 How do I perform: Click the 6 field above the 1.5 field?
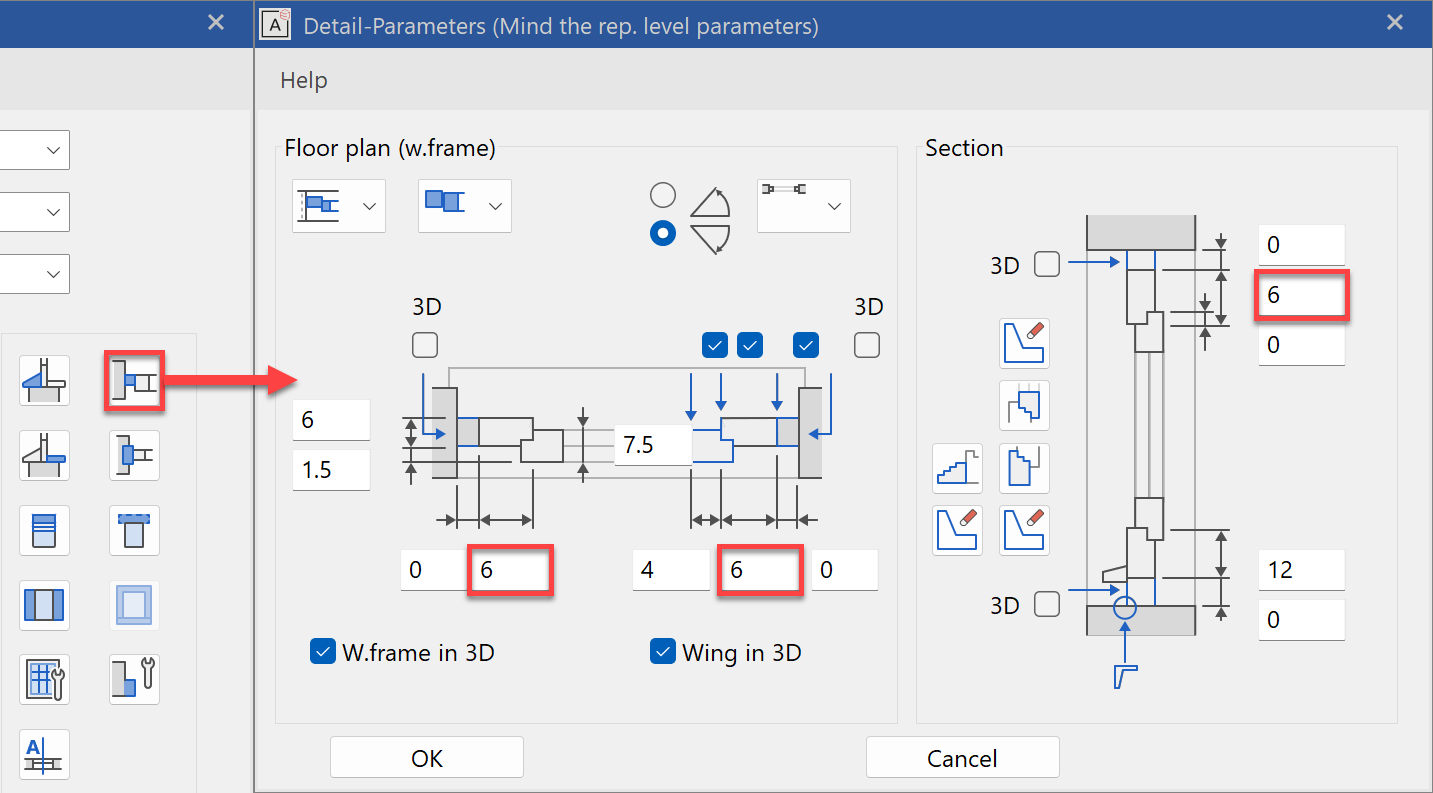(331, 420)
